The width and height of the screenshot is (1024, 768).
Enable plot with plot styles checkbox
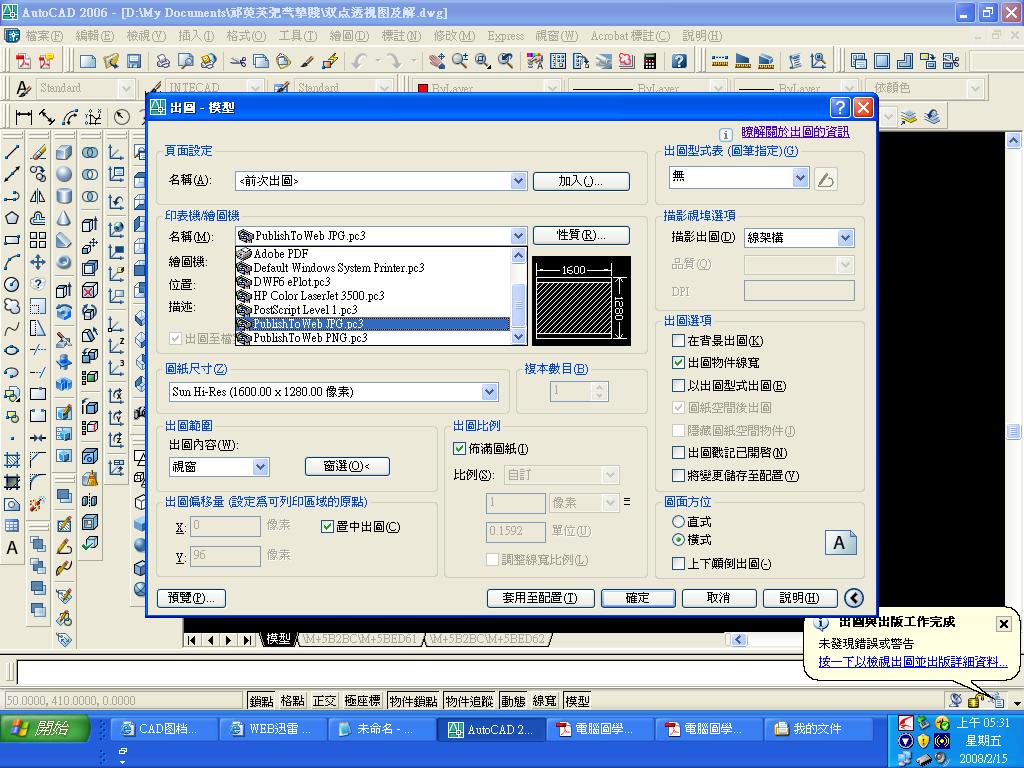click(678, 385)
